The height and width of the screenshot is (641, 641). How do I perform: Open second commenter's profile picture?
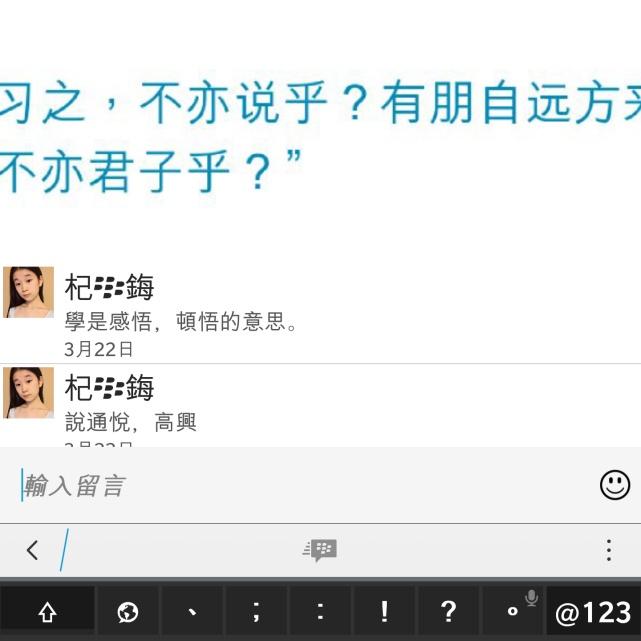point(29,393)
